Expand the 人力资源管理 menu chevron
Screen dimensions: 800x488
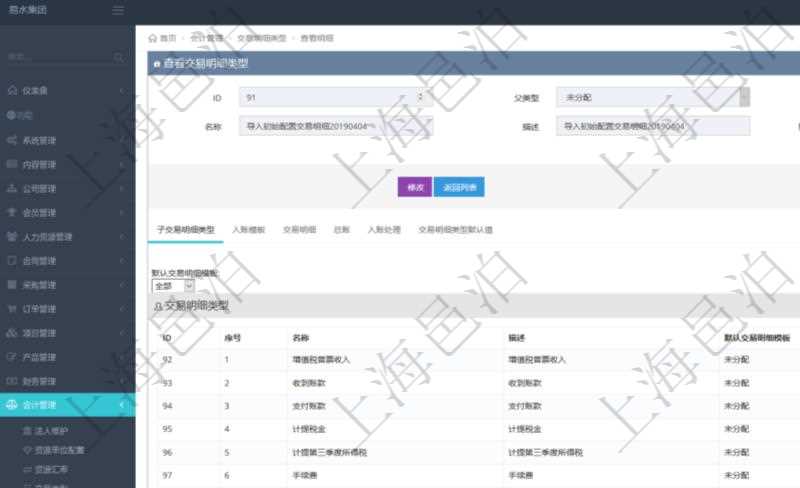pyautogui.click(x=122, y=236)
